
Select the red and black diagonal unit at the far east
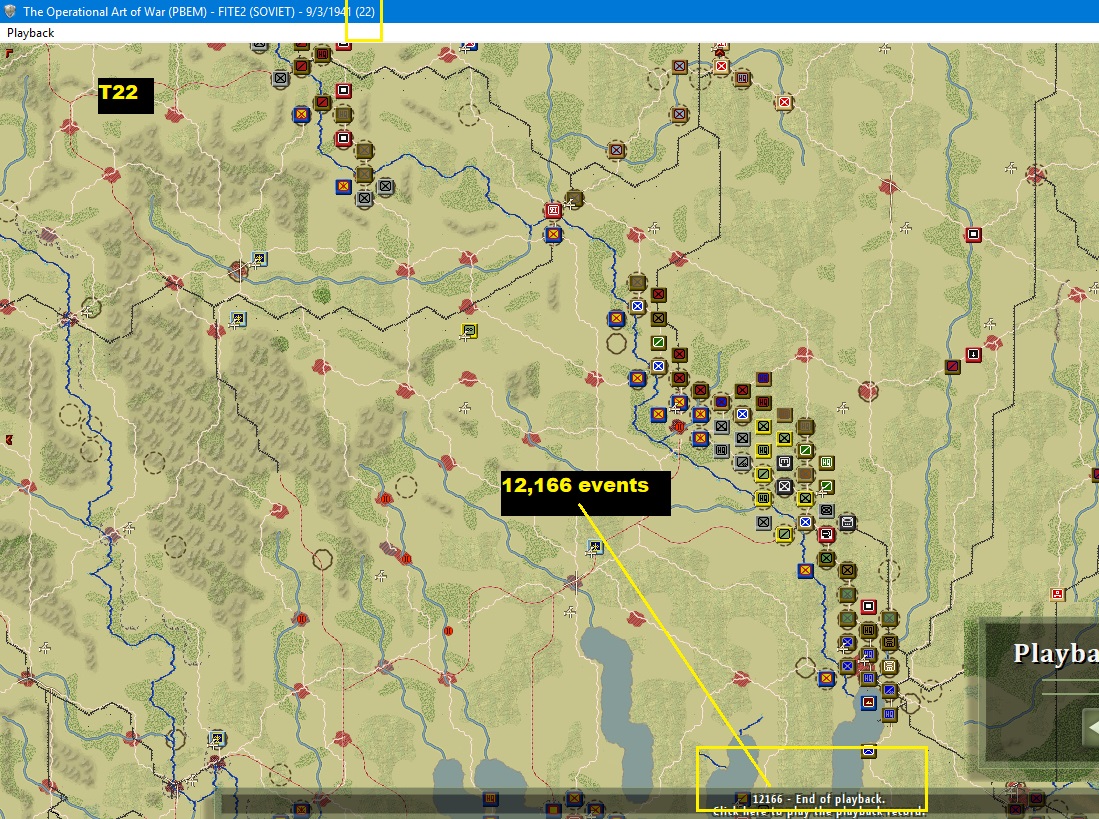click(953, 366)
